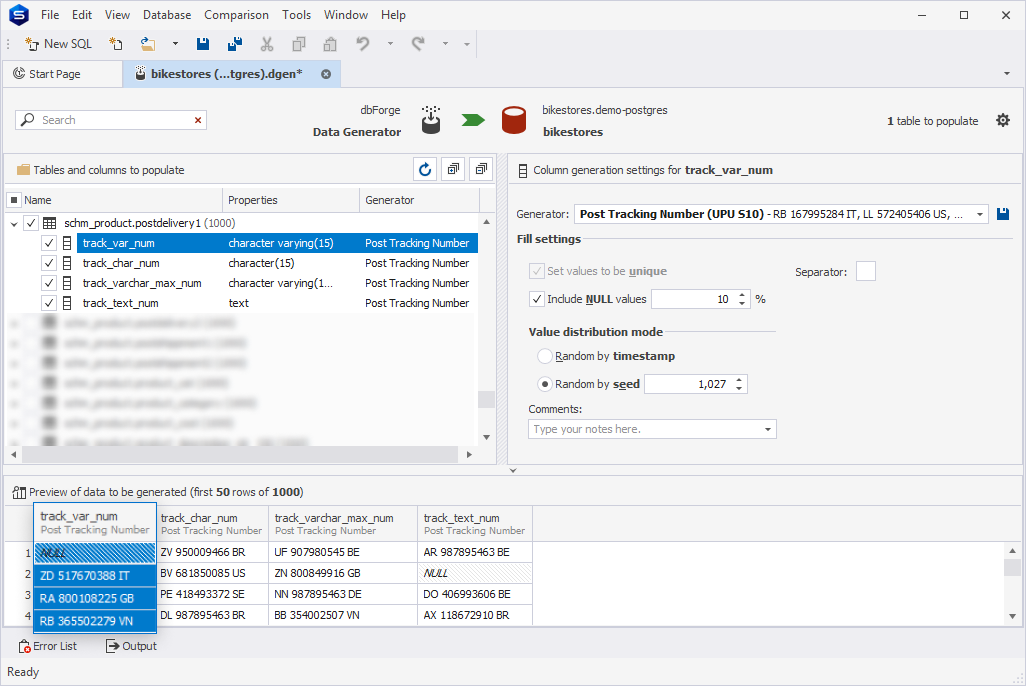The height and width of the screenshot is (686, 1026).
Task: Open the Redo history dropdown arrow
Action: [445, 44]
